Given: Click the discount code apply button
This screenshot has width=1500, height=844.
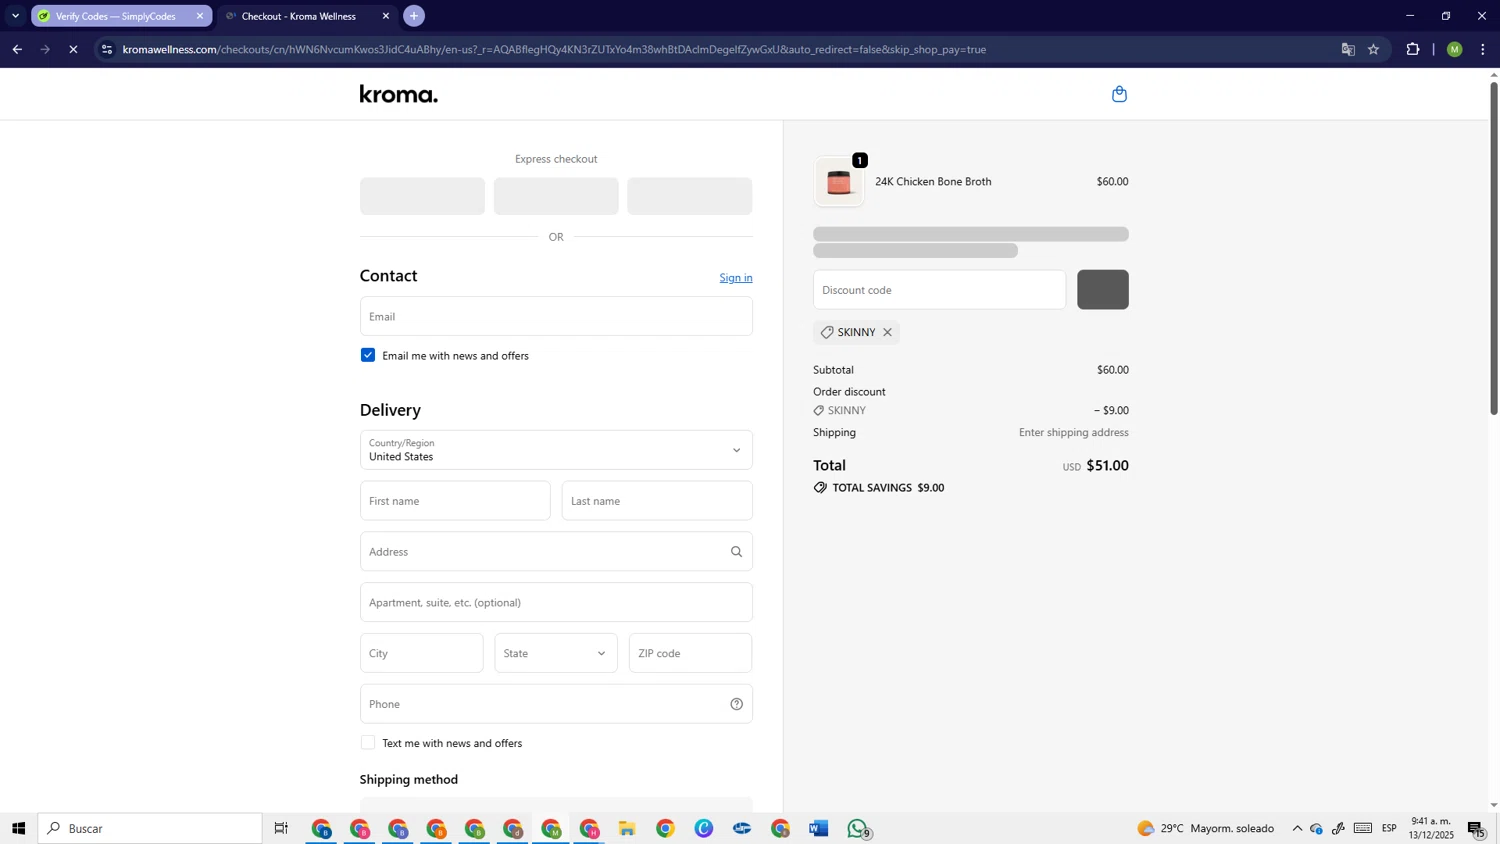Looking at the screenshot, I should (1103, 290).
